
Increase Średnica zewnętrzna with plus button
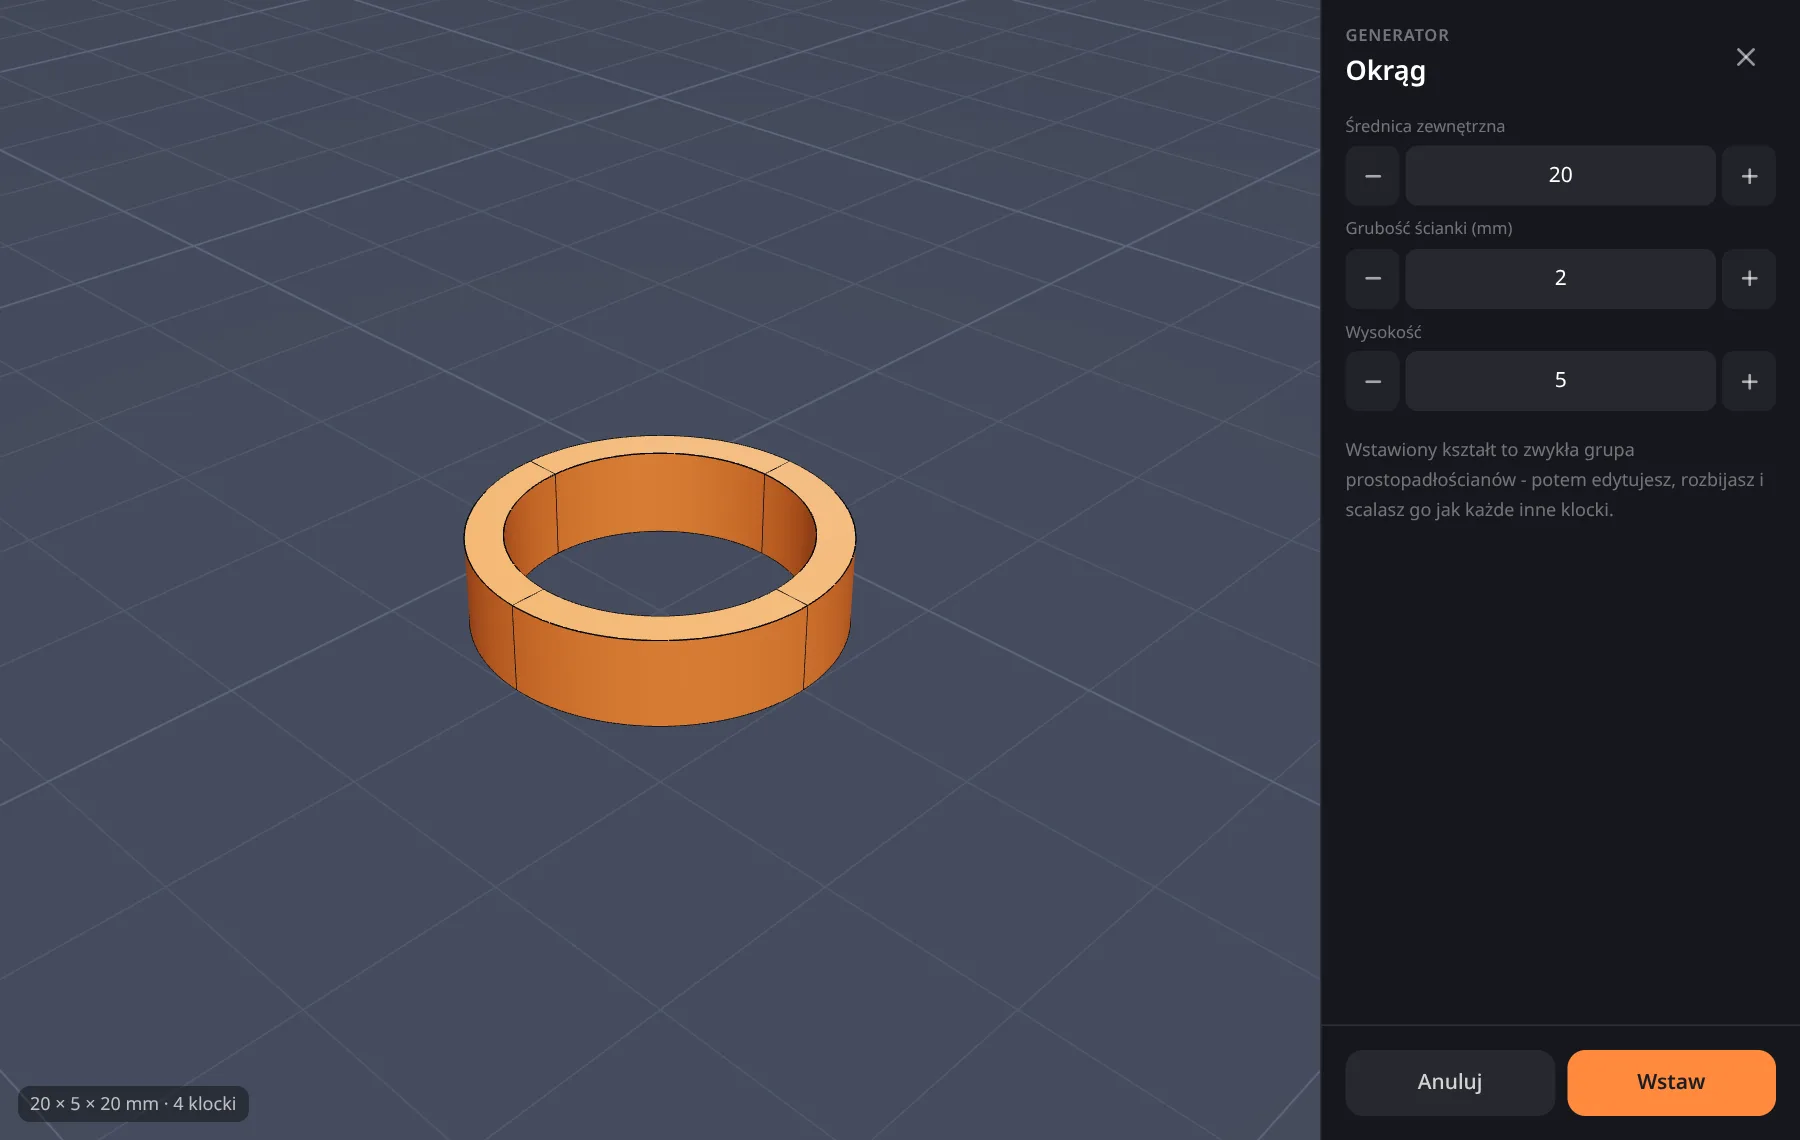tap(1749, 176)
